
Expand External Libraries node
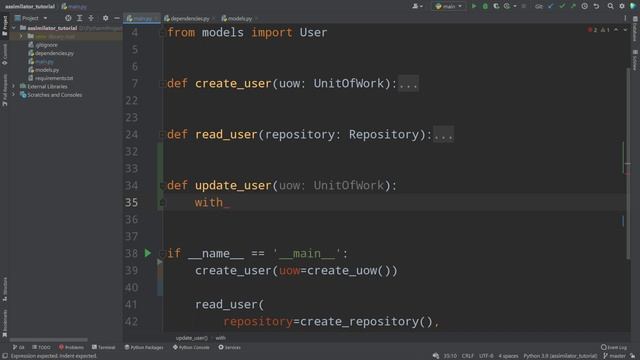click(x=14, y=87)
